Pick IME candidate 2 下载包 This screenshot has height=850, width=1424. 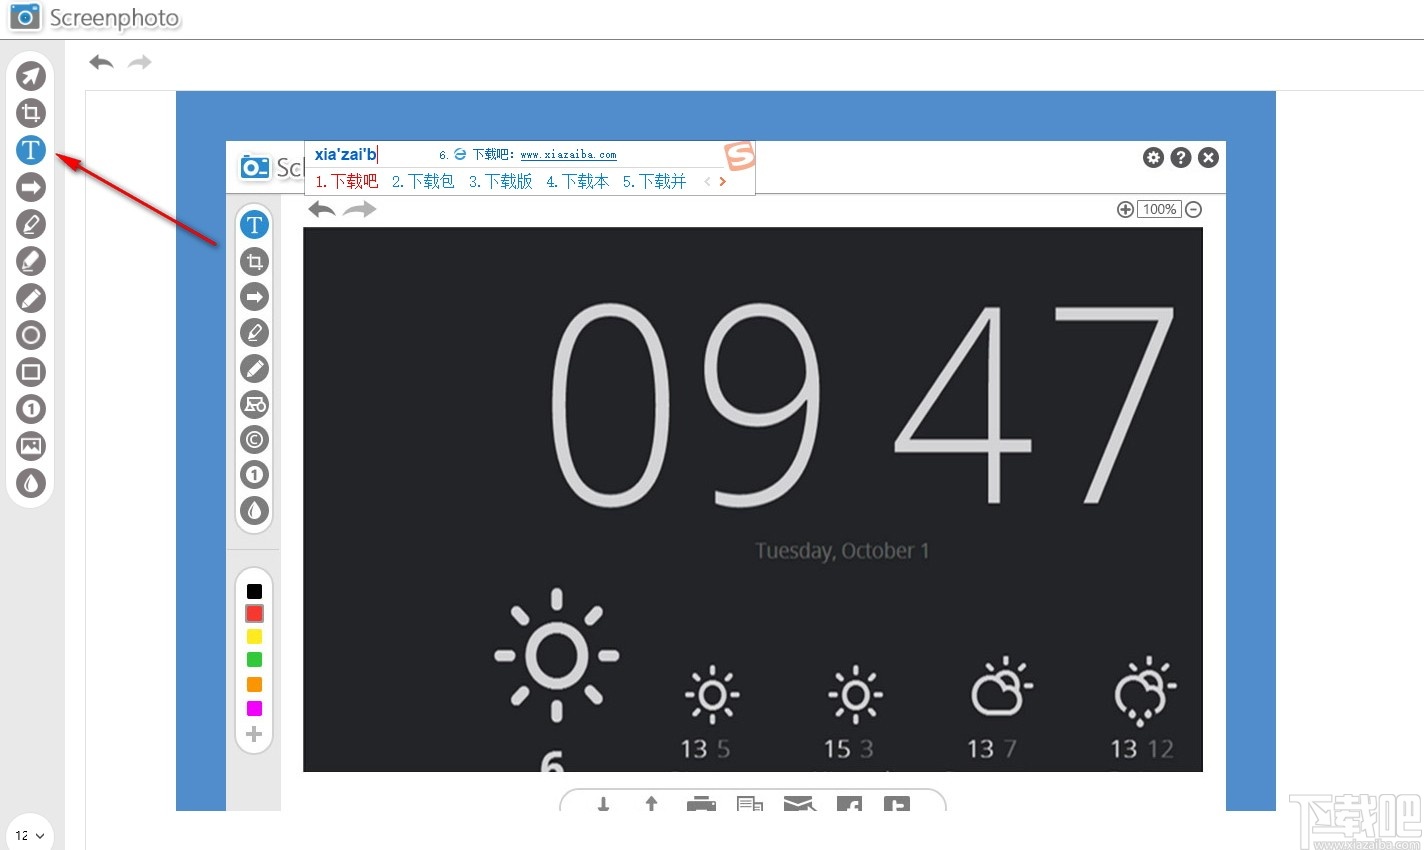coord(423,181)
